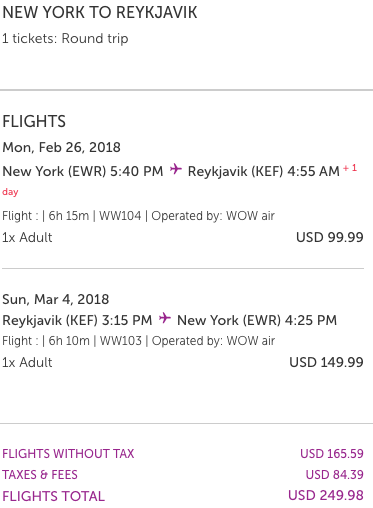
Task: Select flight number WW104 details line
Action: [138, 216]
